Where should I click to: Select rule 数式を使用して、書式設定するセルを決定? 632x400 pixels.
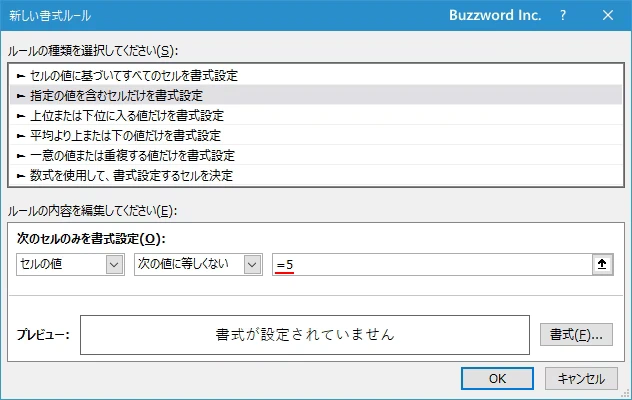coord(316,175)
